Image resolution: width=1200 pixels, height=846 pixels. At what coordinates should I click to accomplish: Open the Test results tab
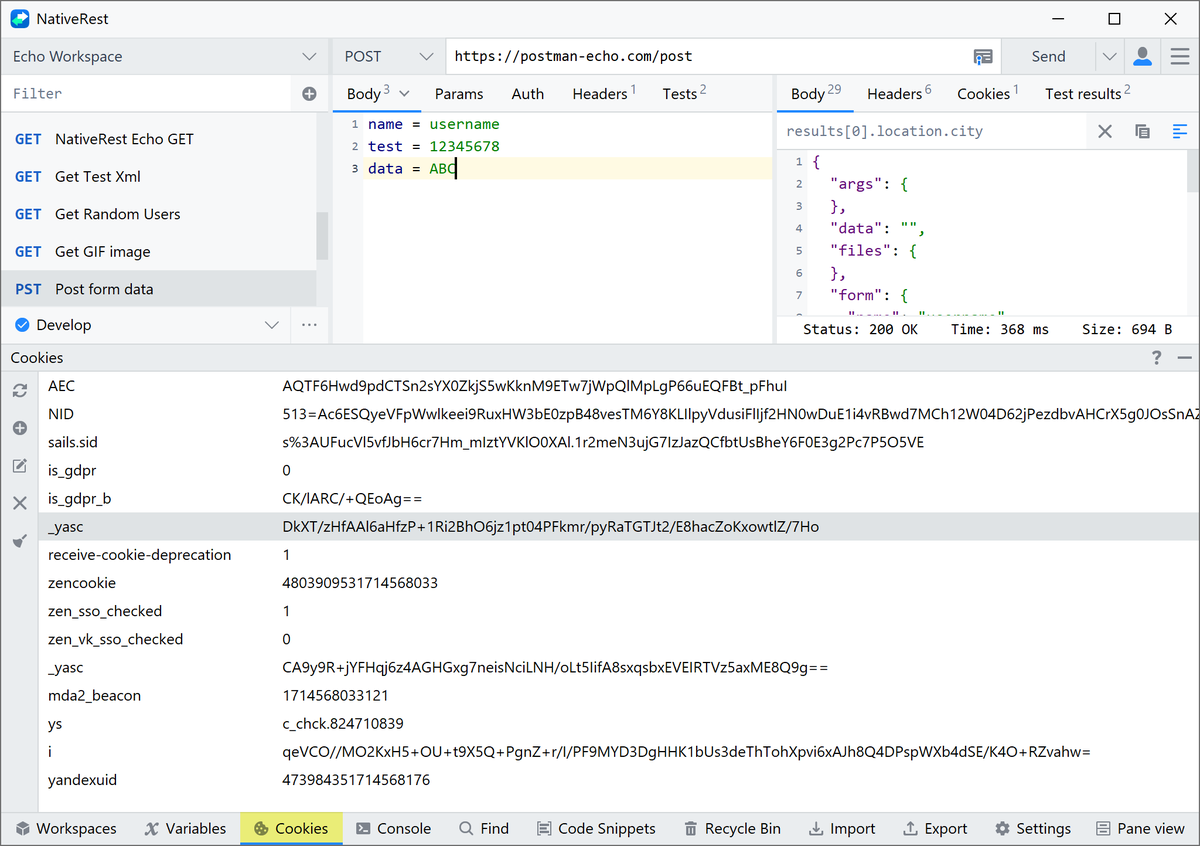(1087, 94)
